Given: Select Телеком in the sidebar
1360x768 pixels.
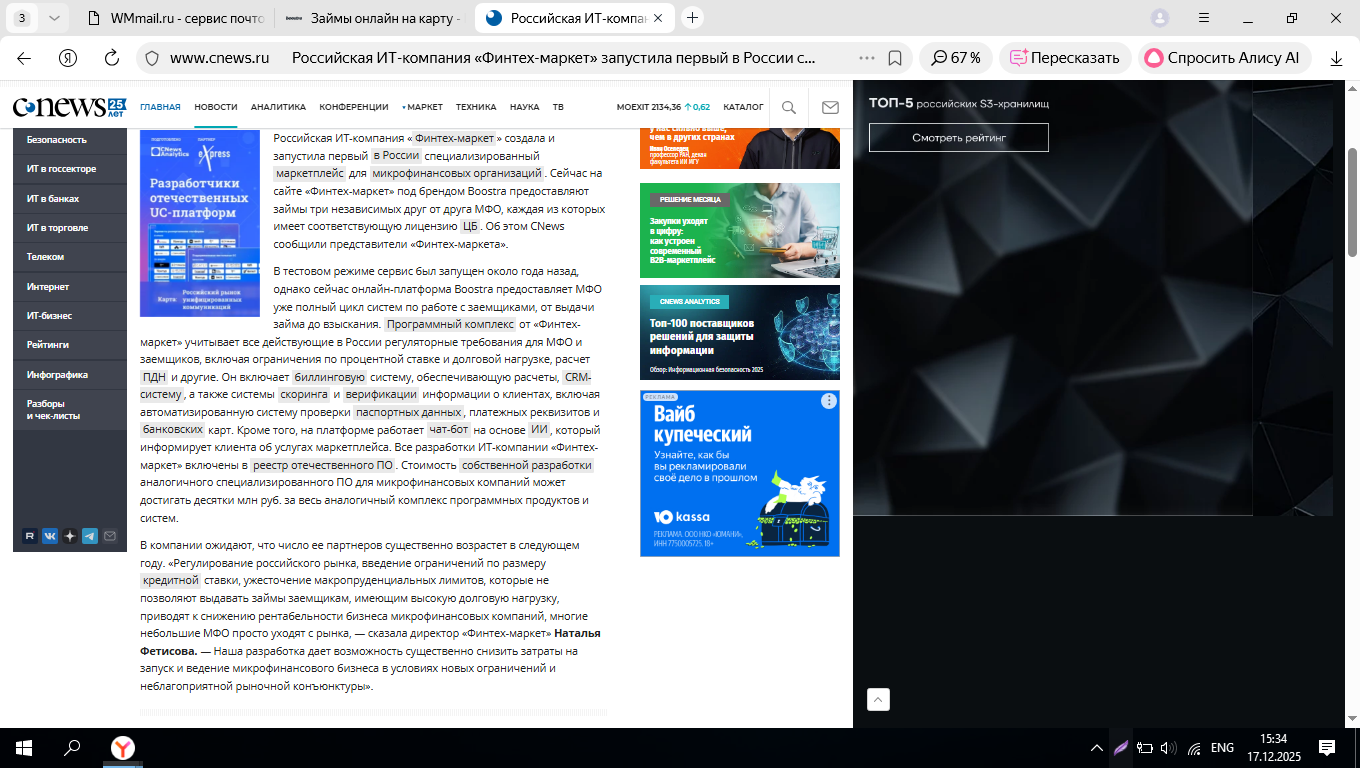Looking at the screenshot, I should [70, 257].
